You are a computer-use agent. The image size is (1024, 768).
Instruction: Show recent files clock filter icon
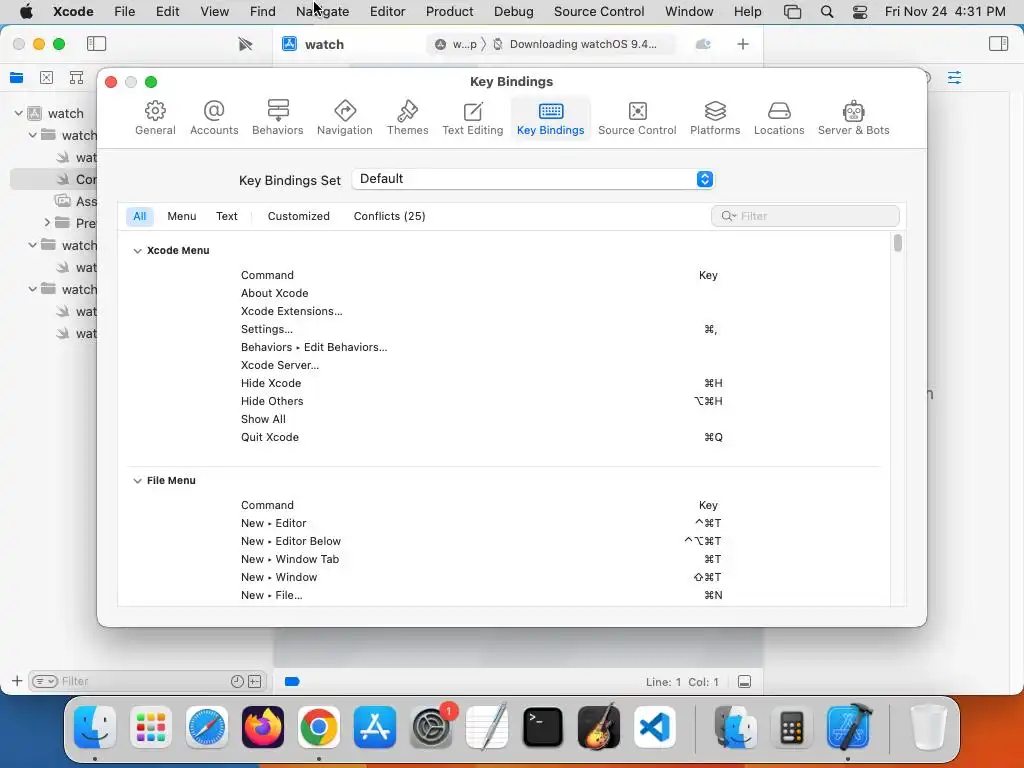(x=237, y=681)
